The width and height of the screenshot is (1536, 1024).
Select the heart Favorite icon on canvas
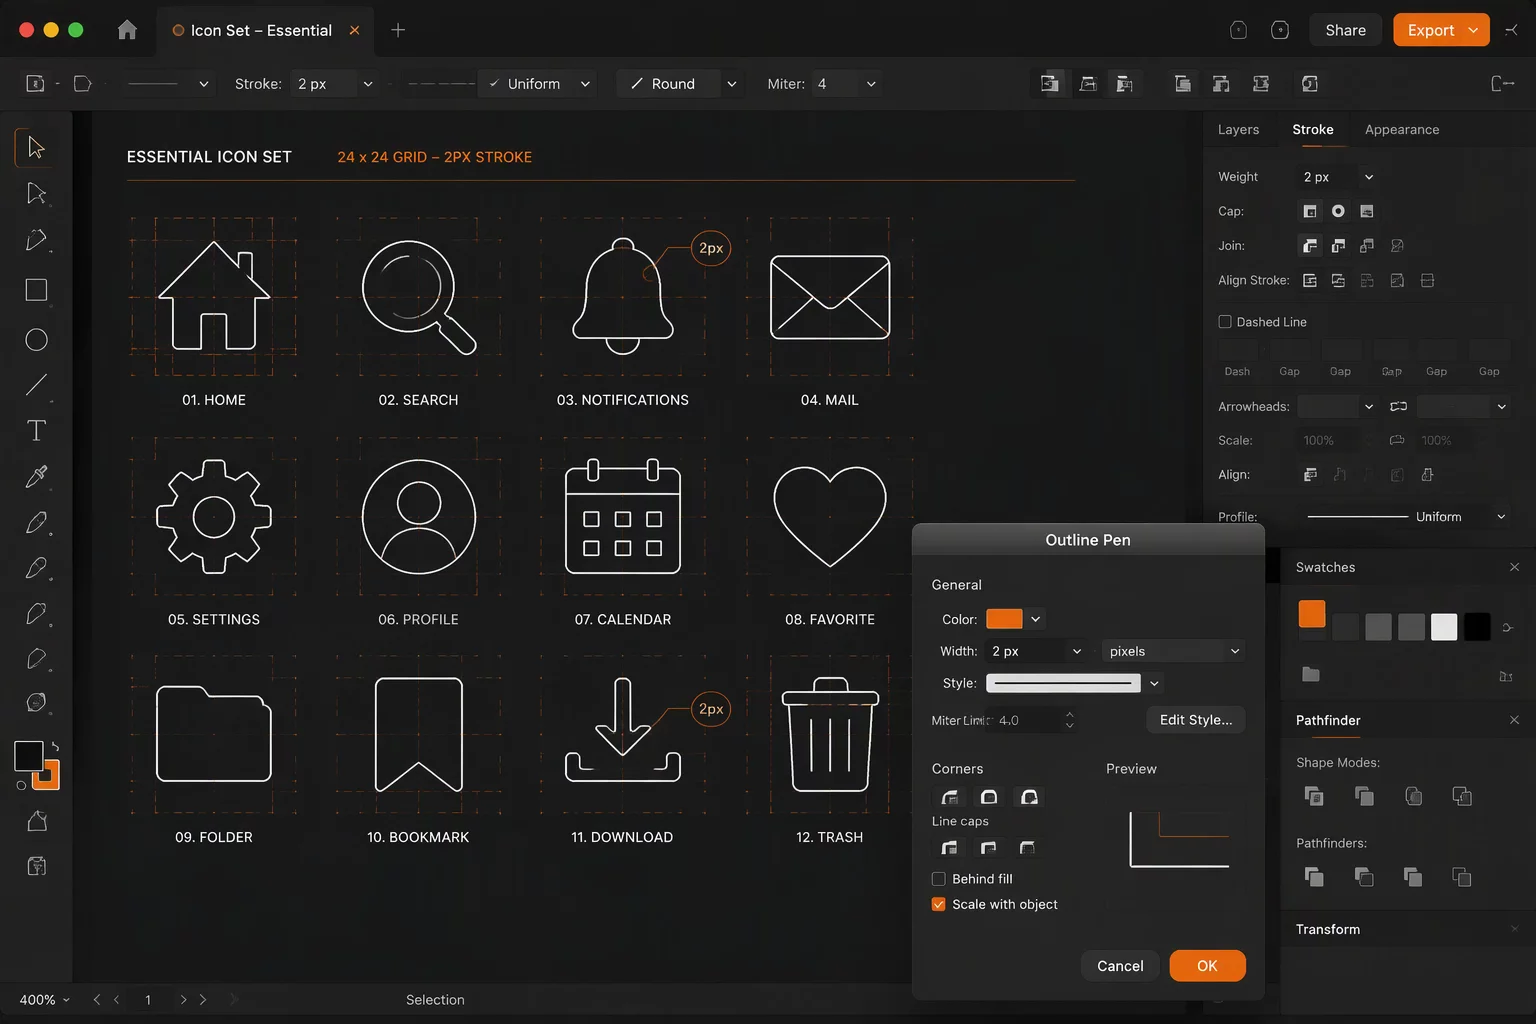830,517
